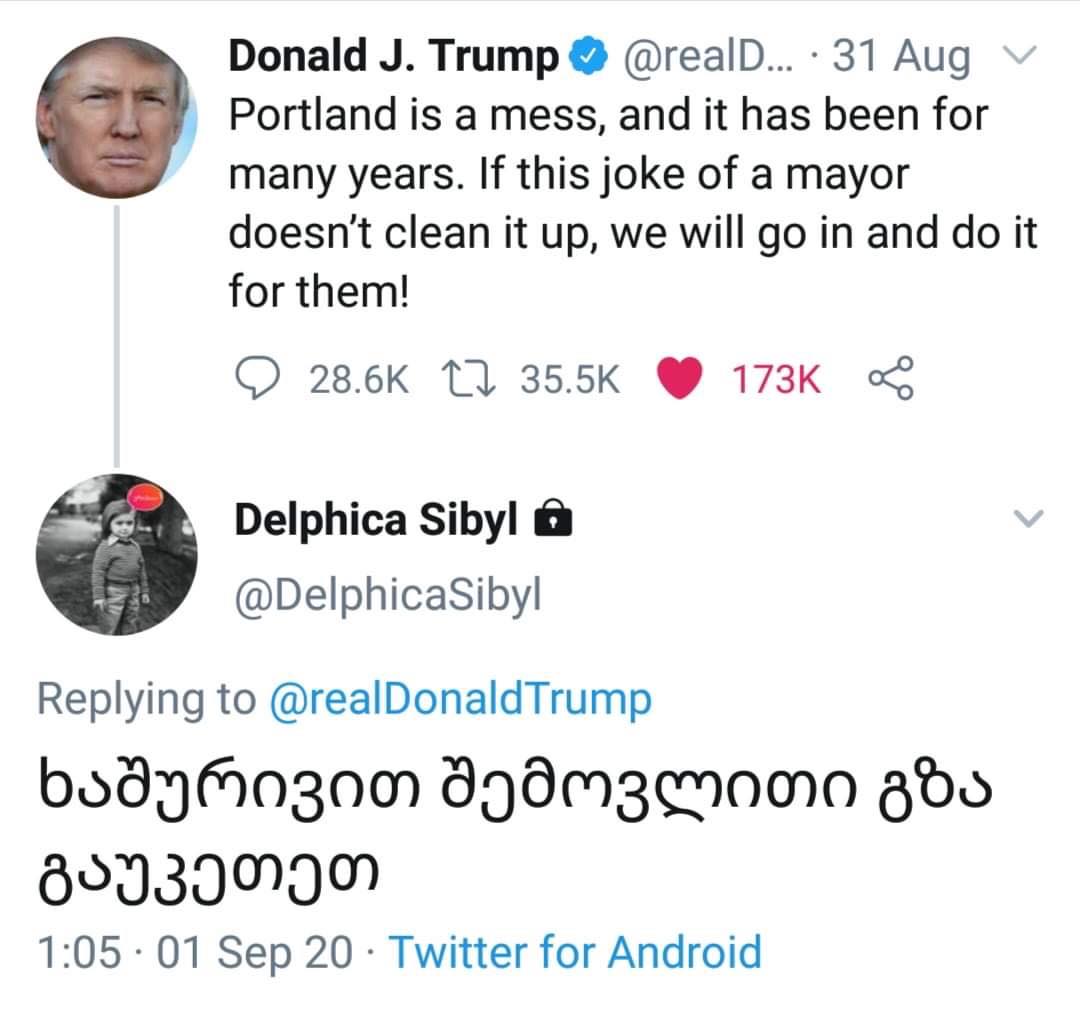
Task: Open Delphica Sibyl's profile picture
Action: tap(117, 555)
